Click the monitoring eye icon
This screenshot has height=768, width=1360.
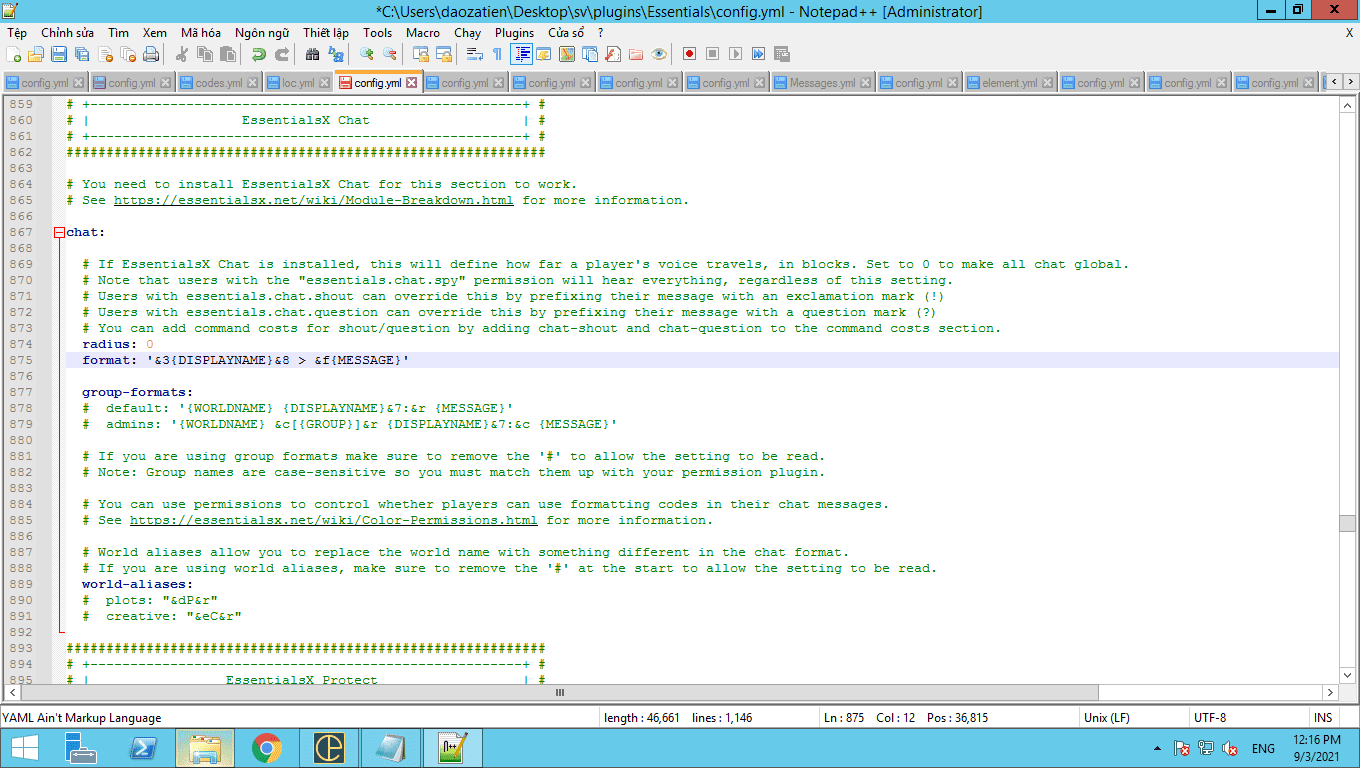click(x=659, y=54)
